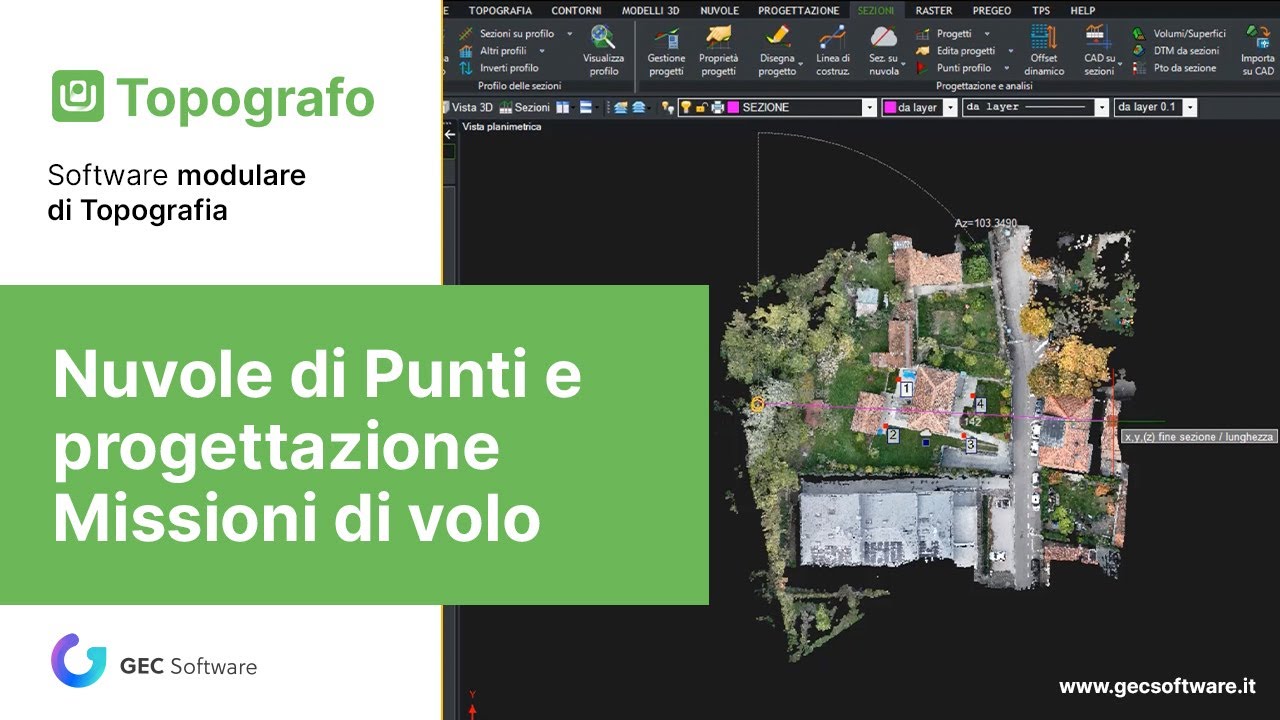This screenshot has height=720, width=1280.
Task: Open the TPS tab
Action: (x=1041, y=10)
